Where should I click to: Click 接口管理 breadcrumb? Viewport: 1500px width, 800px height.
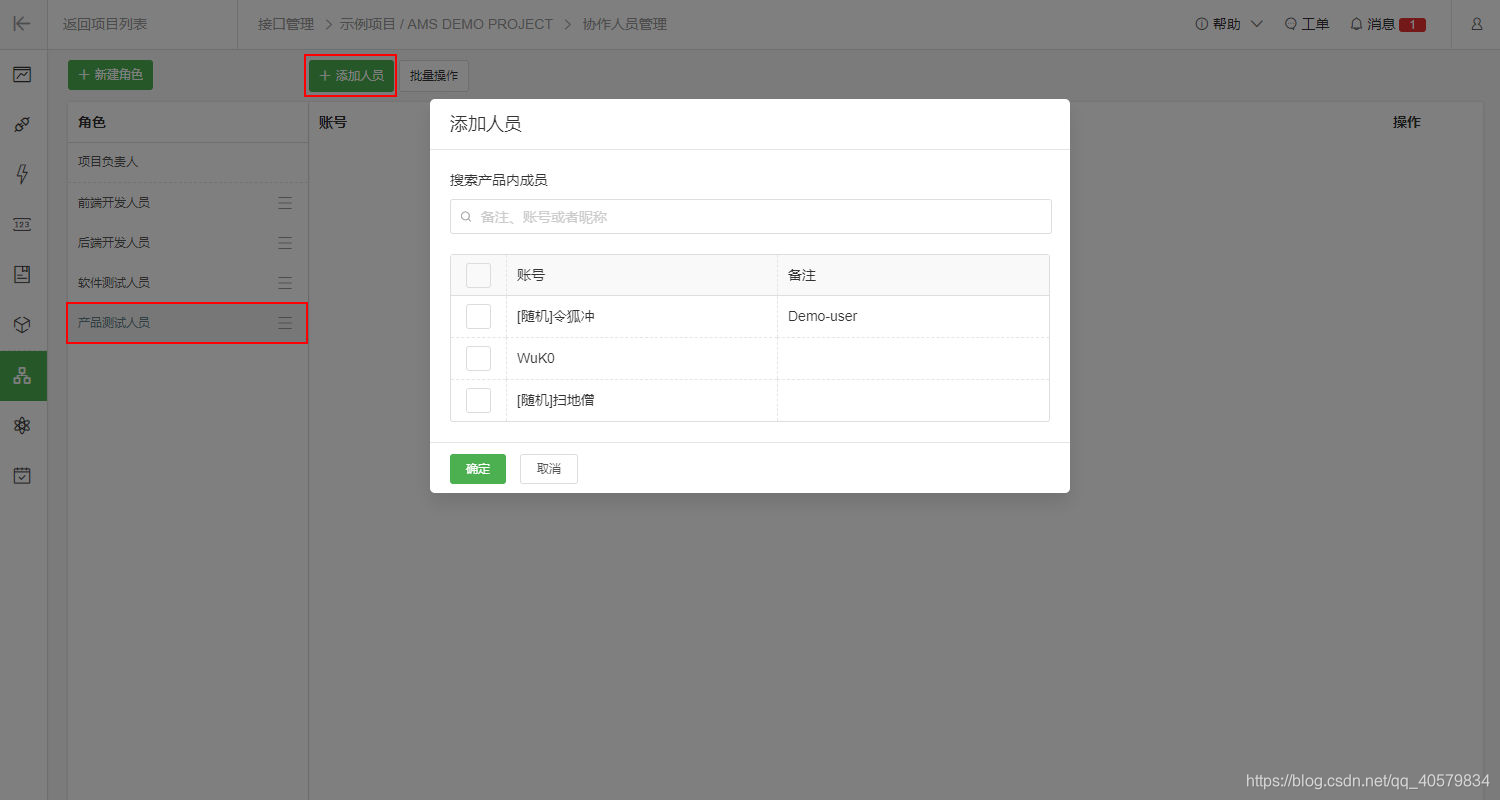(x=286, y=24)
